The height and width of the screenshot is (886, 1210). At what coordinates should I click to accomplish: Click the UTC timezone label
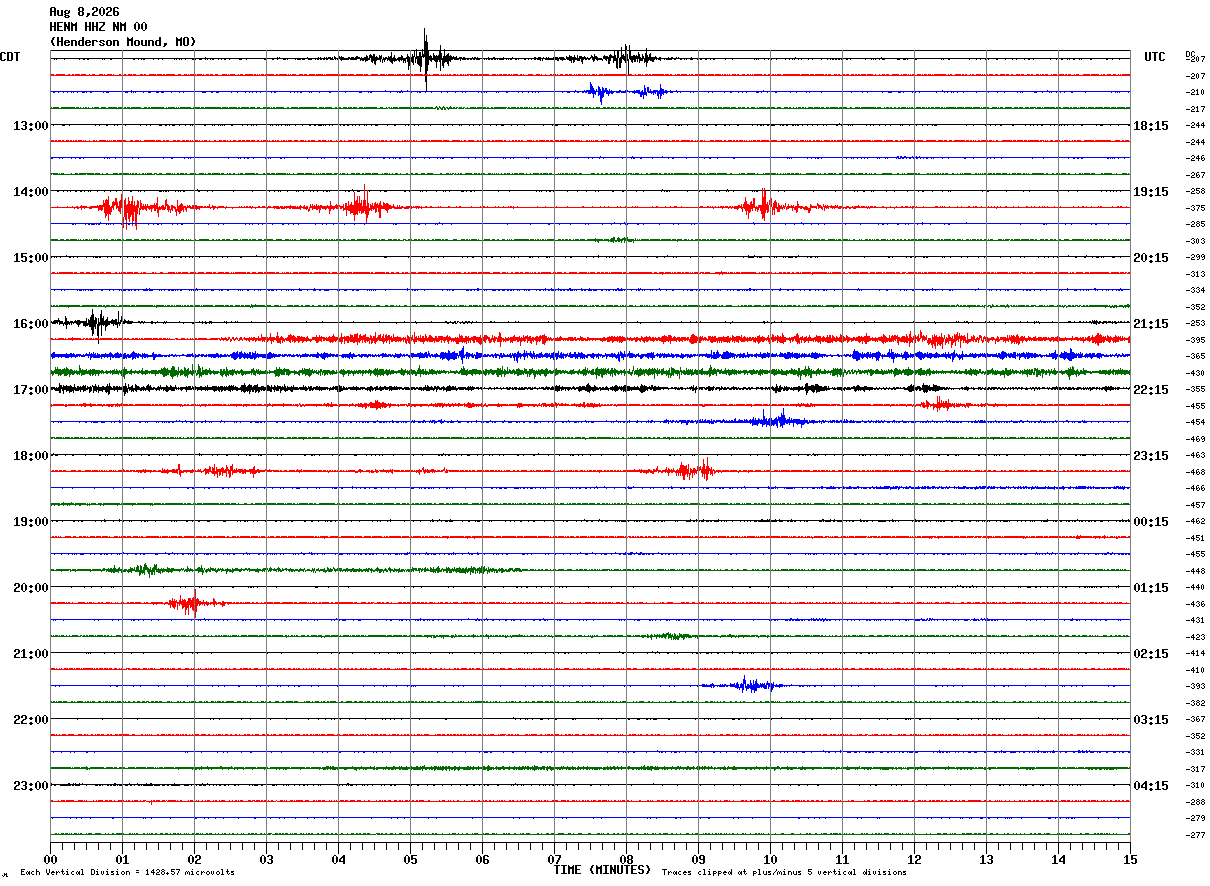(1155, 57)
